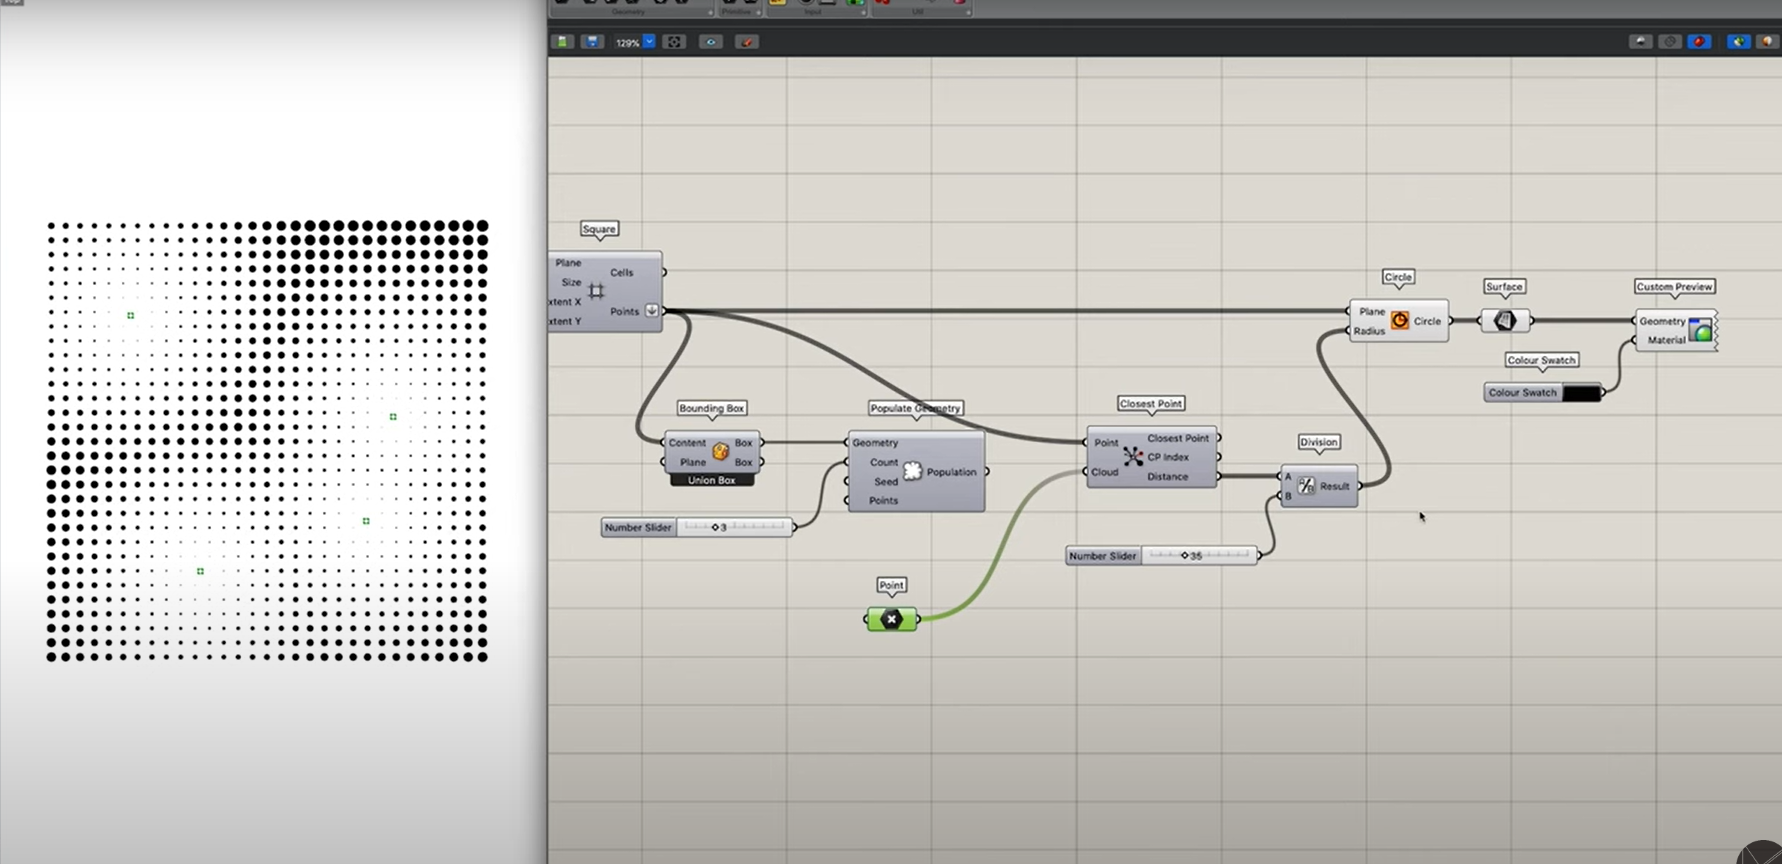Click the Closest Point name tag above its component
This screenshot has height=864, width=1782.
pyautogui.click(x=1151, y=404)
